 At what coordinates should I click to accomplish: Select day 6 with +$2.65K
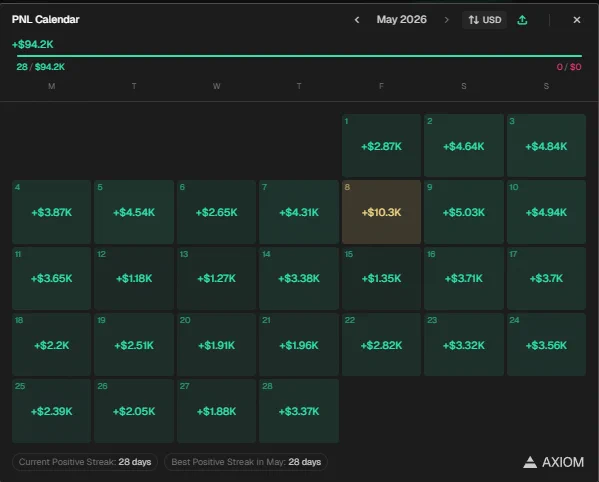tap(216, 212)
